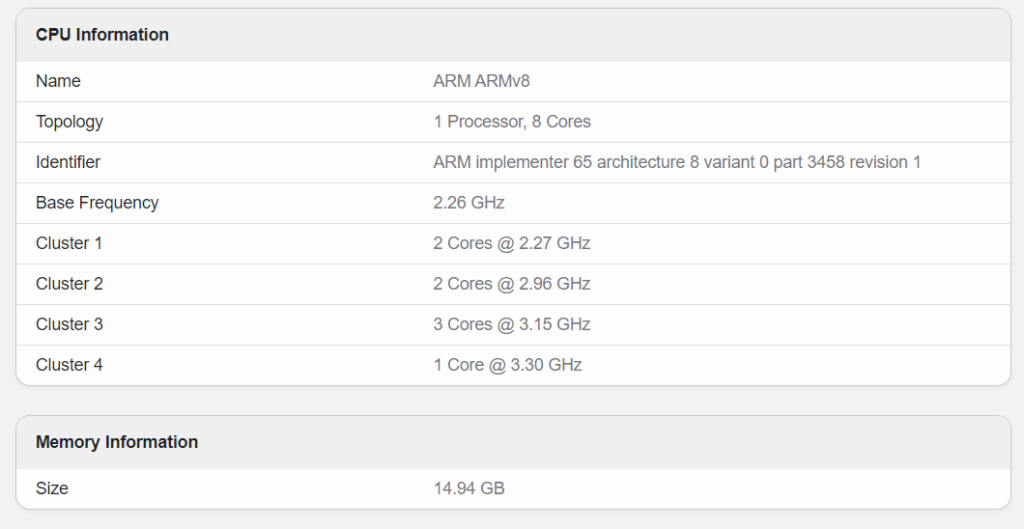1024x529 pixels.
Task: Click the 1 Core @ 3.30 GHz value
Action: click(x=508, y=365)
